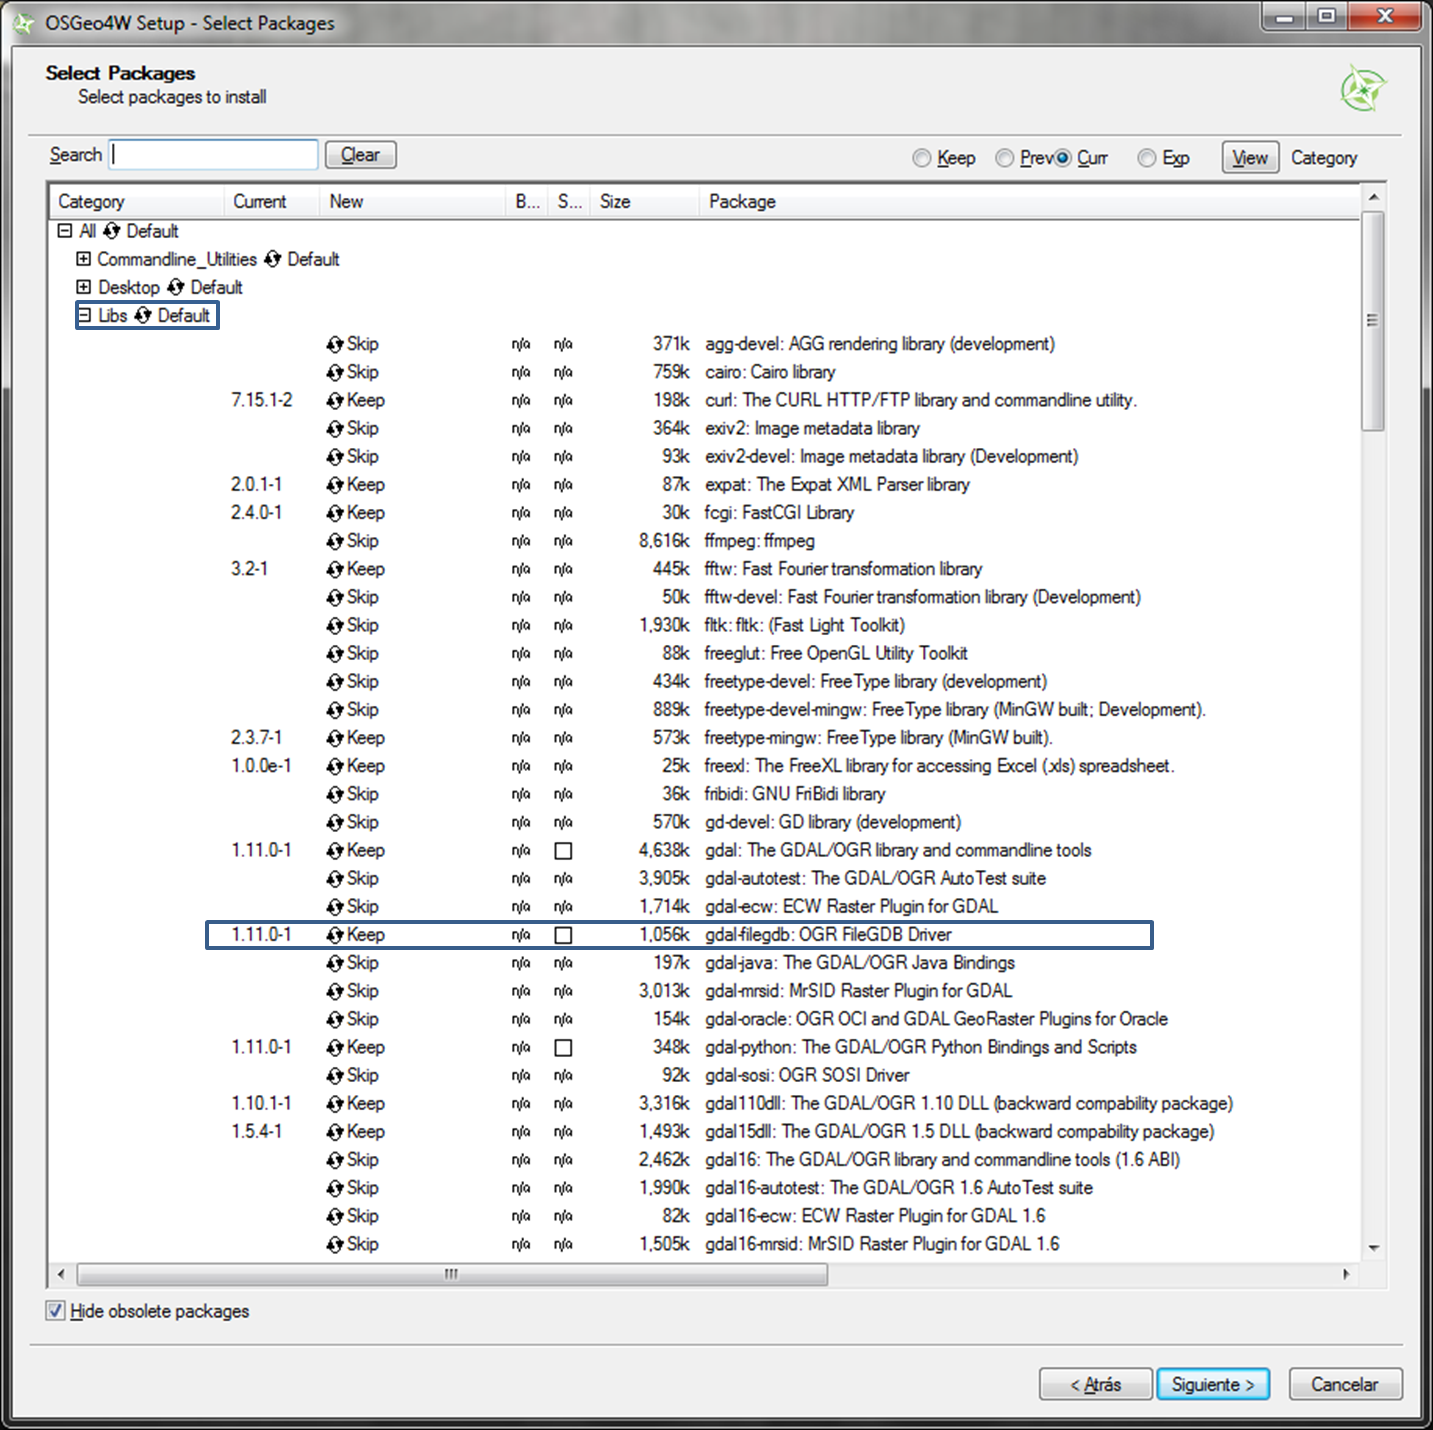
Task: Click the New column header
Action: point(413,201)
